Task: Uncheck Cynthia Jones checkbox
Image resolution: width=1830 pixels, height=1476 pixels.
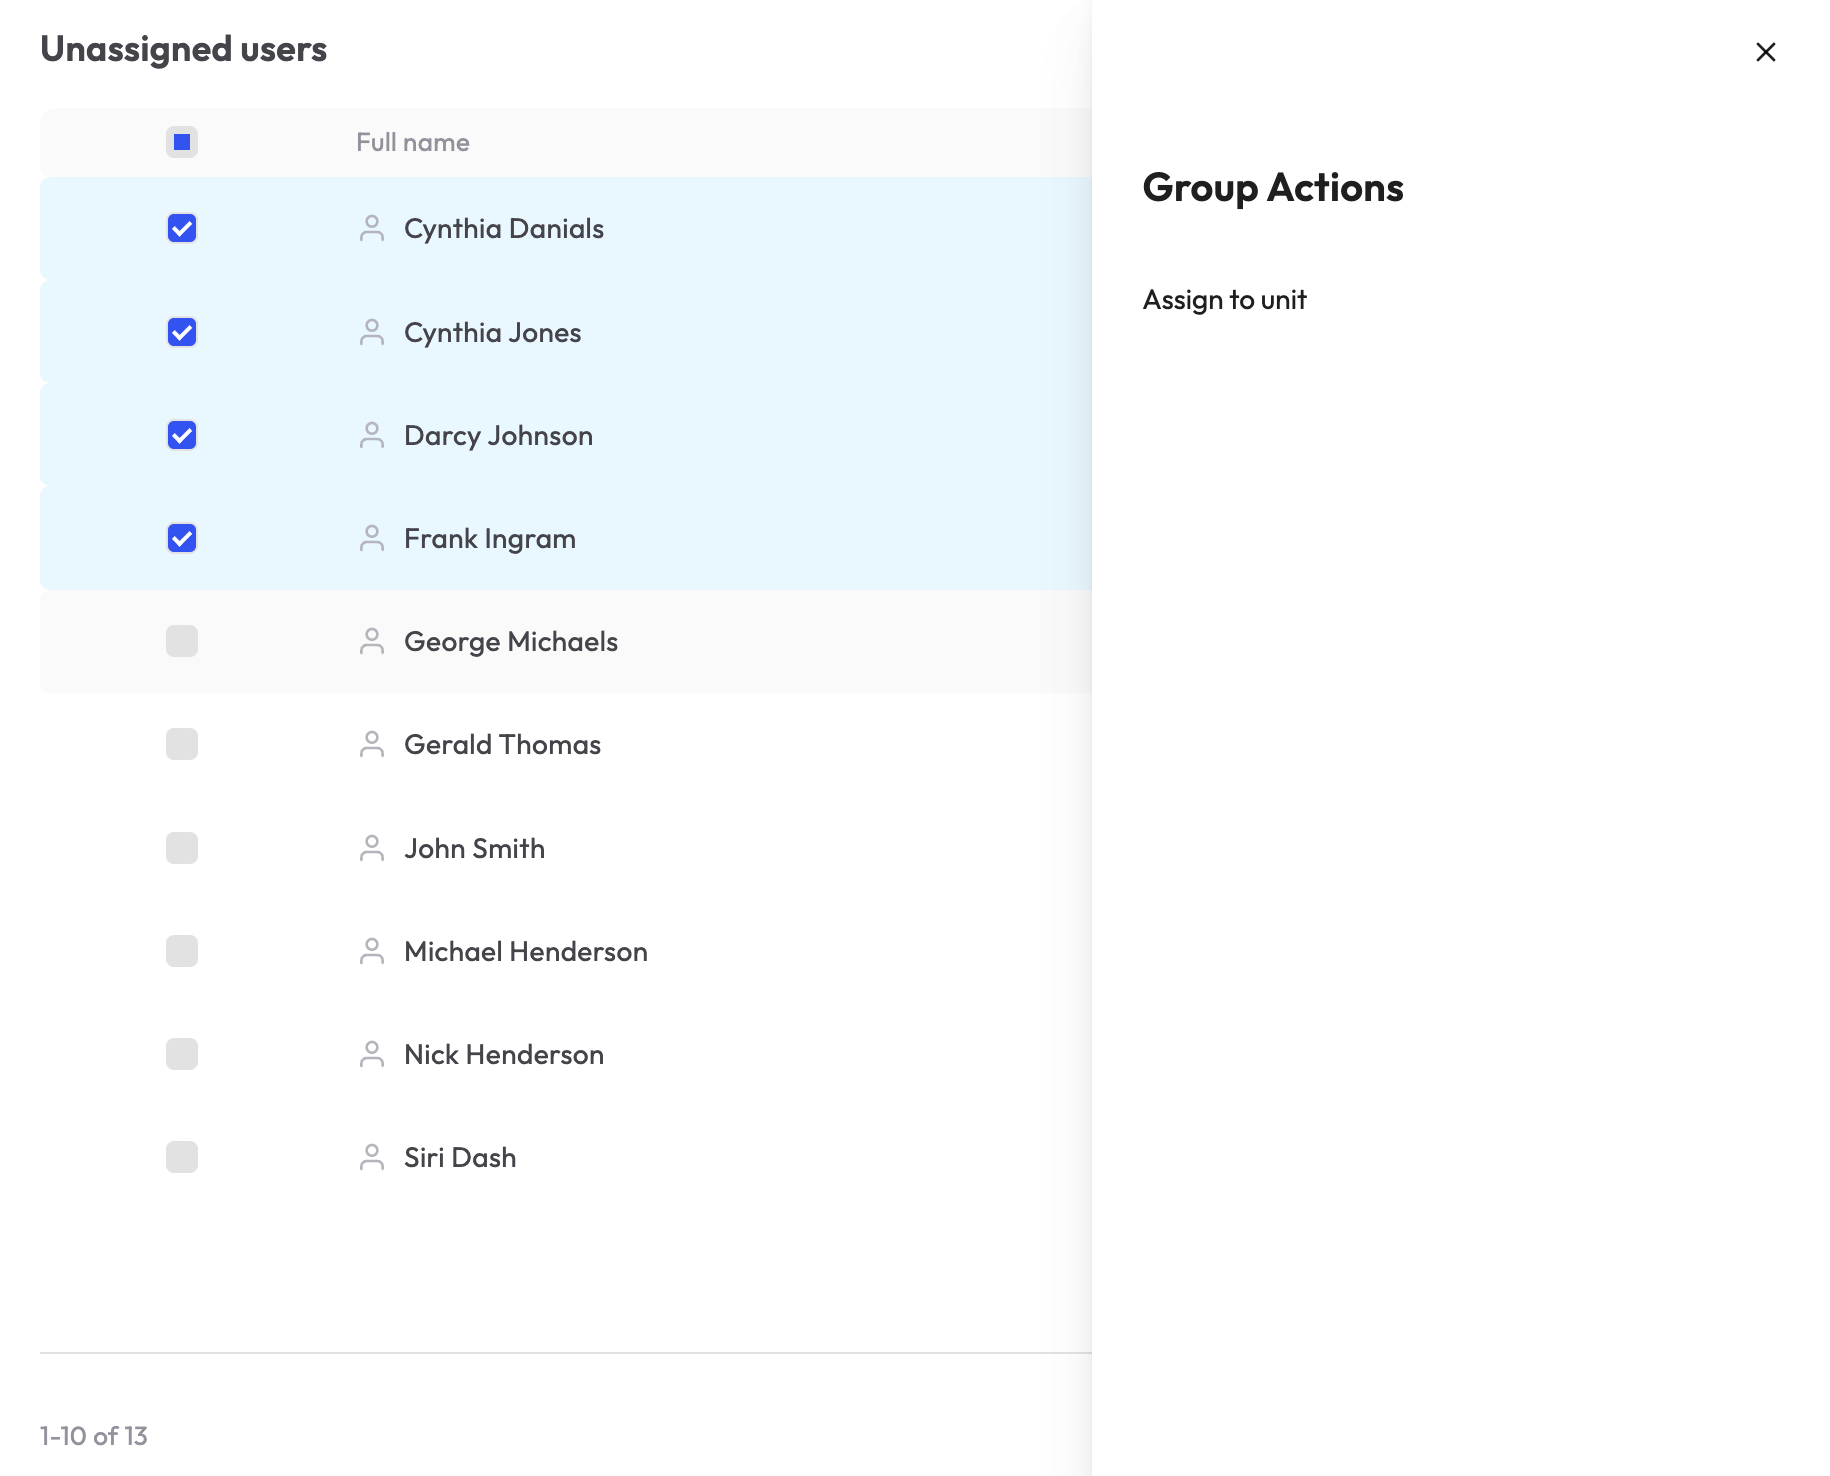Action: pyautogui.click(x=182, y=332)
